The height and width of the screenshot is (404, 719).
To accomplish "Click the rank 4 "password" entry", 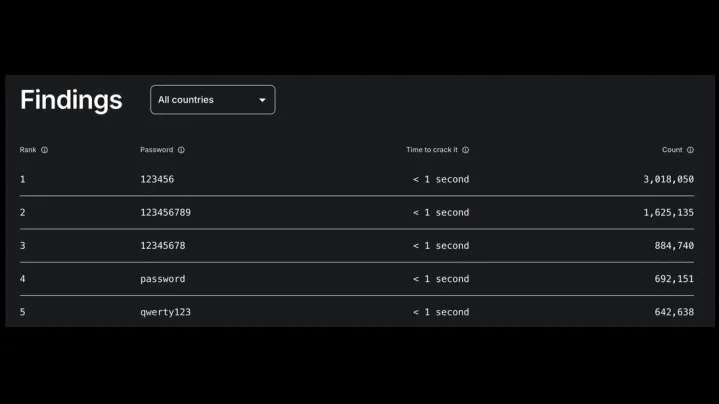I will click(x=162, y=279).
